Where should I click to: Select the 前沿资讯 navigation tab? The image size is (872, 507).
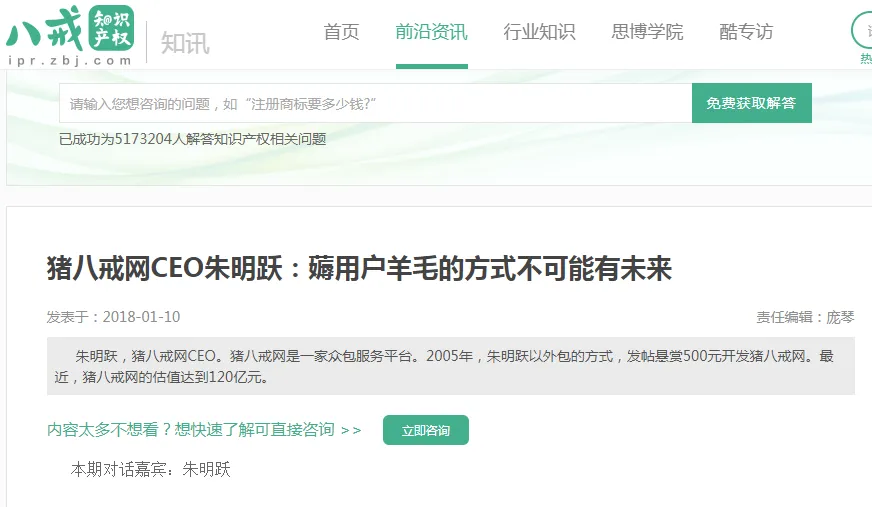(432, 32)
